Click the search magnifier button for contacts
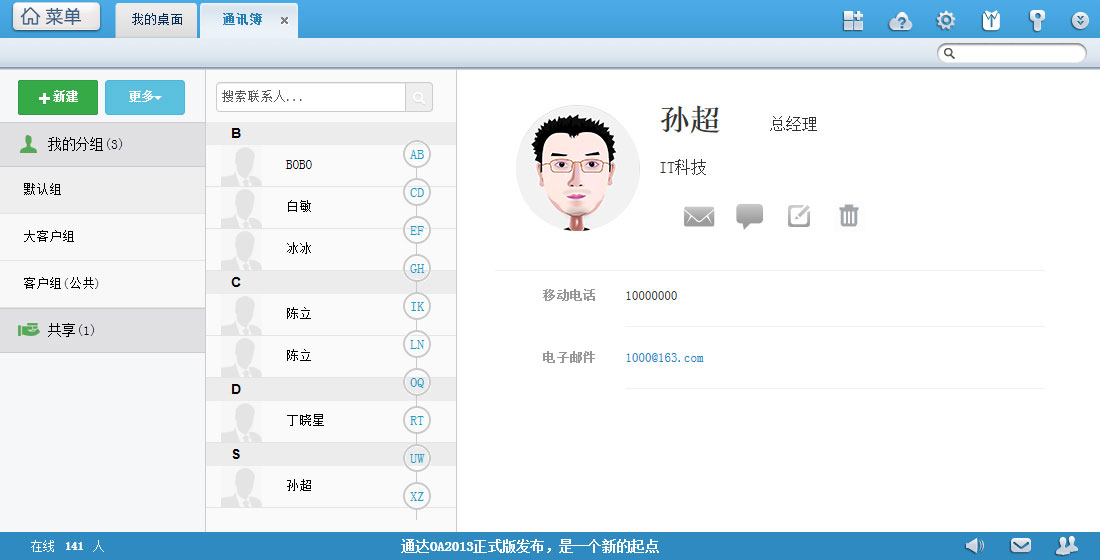This screenshot has width=1100, height=560. point(419,97)
